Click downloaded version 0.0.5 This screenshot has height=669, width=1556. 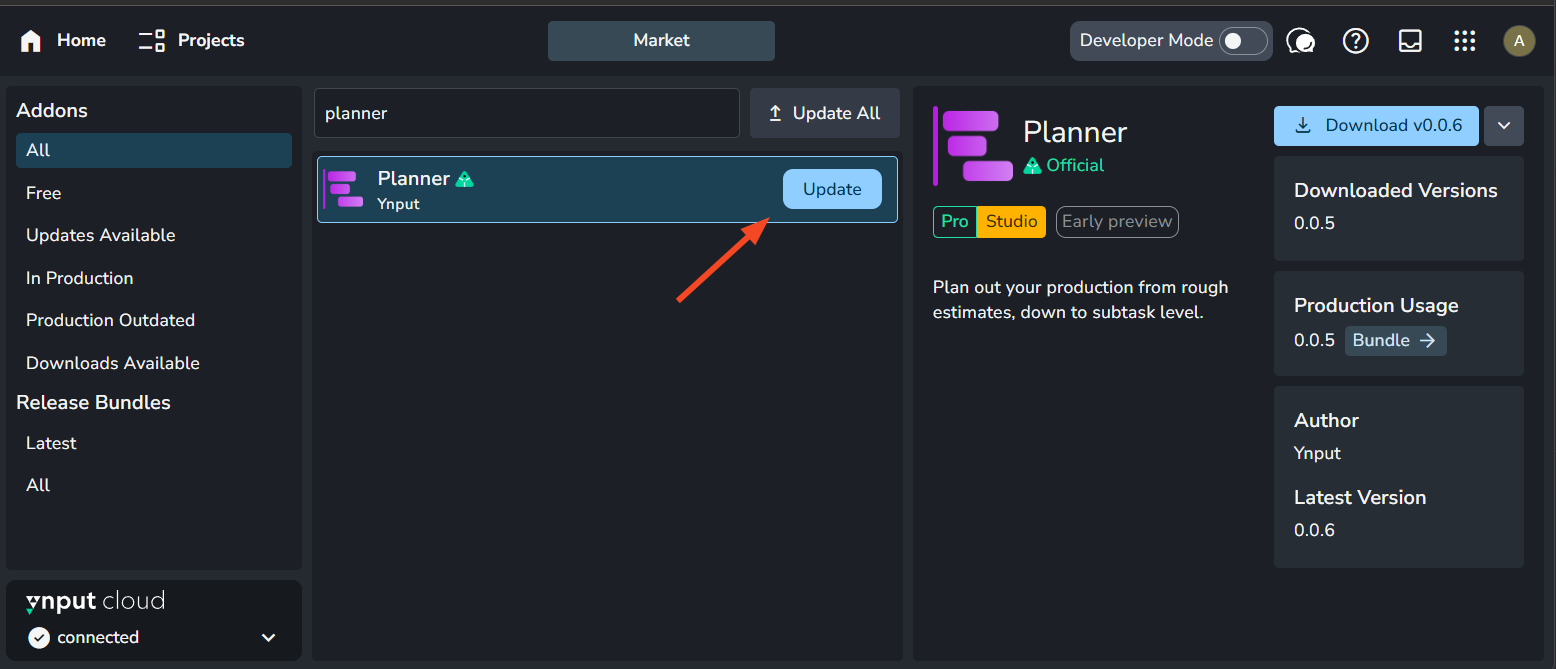pyautogui.click(x=1314, y=223)
